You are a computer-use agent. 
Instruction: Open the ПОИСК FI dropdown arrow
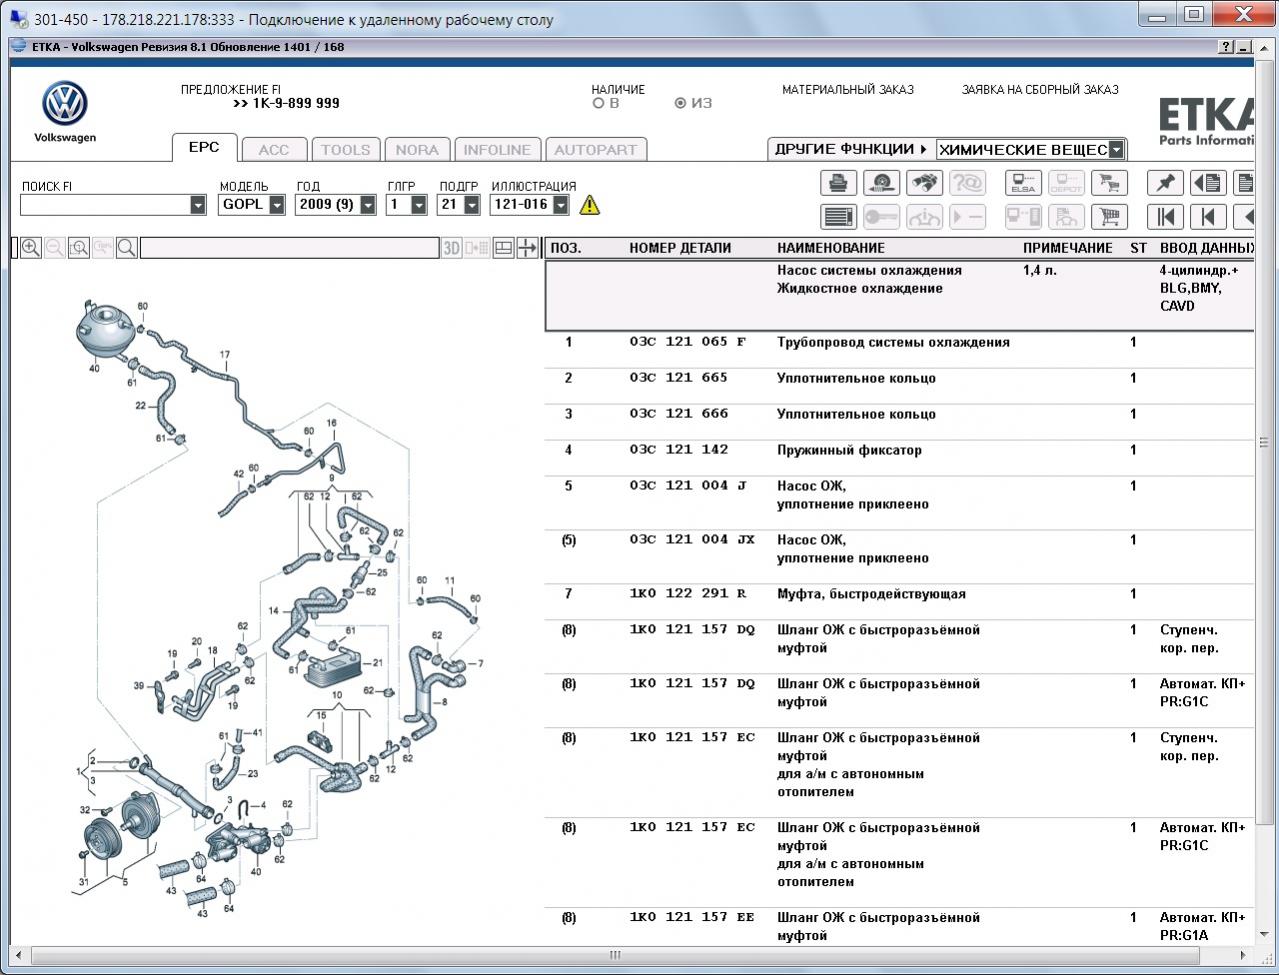(198, 205)
